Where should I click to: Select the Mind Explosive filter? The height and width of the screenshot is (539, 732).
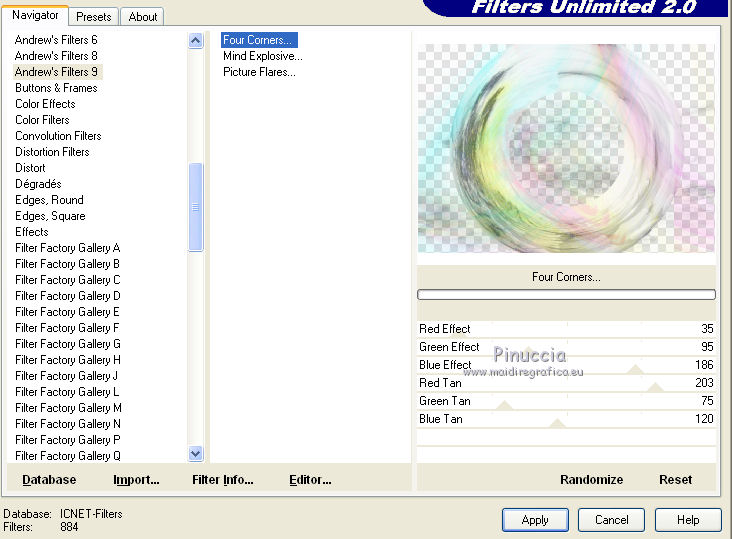pos(263,56)
